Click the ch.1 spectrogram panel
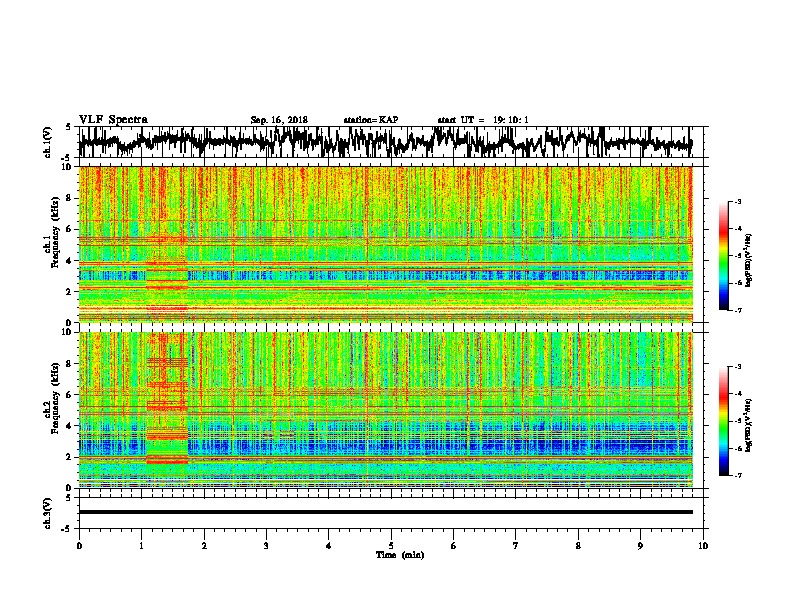This screenshot has width=792, height=612. tap(386, 244)
